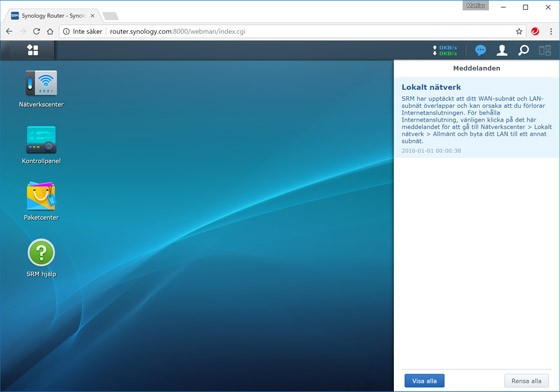This screenshot has width=560, height=392.
Task: Go to browser home page icon
Action: point(50,31)
